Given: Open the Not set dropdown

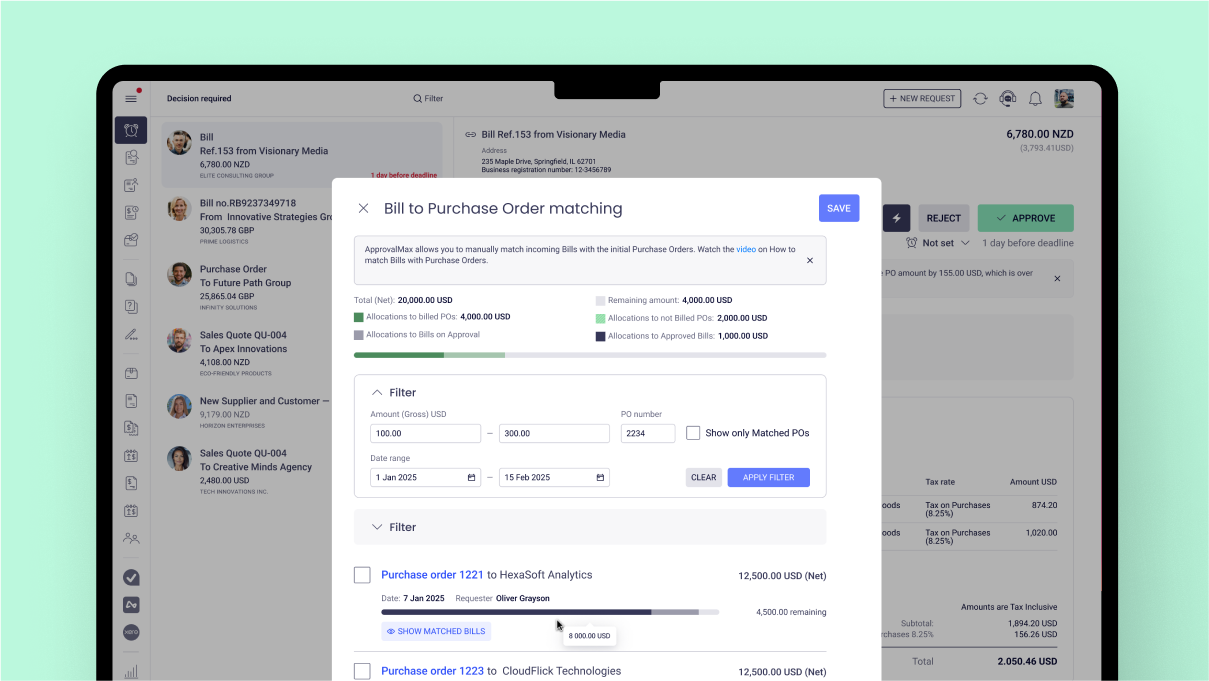Looking at the screenshot, I should click(937, 243).
